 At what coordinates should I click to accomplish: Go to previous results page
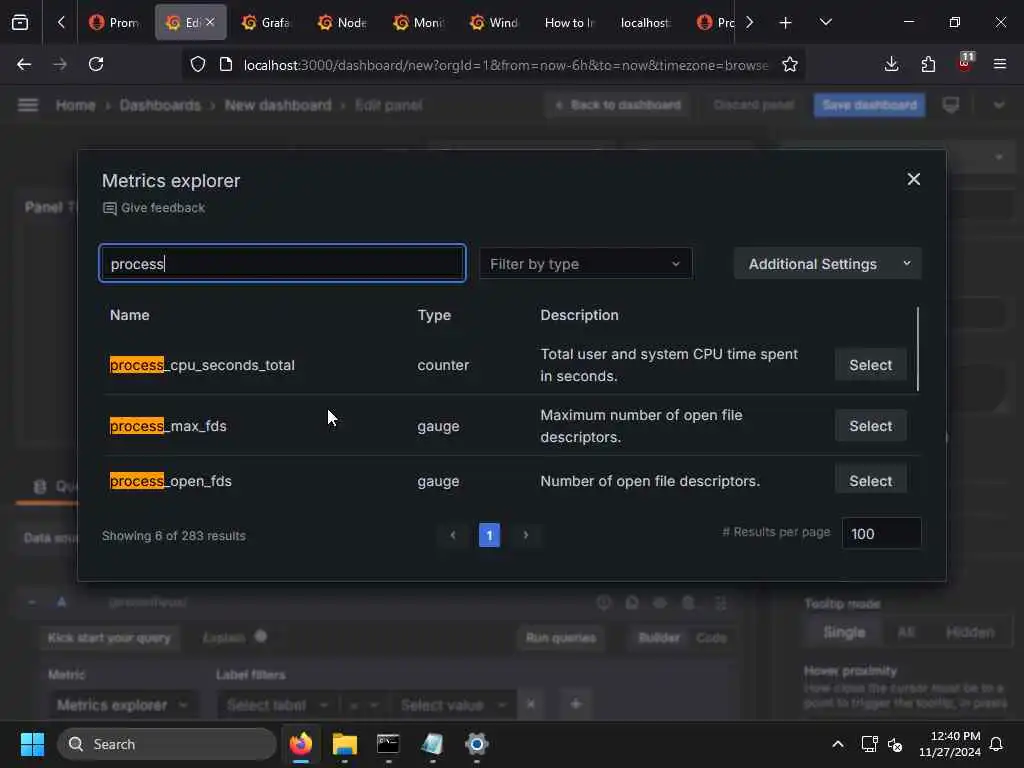pos(453,536)
